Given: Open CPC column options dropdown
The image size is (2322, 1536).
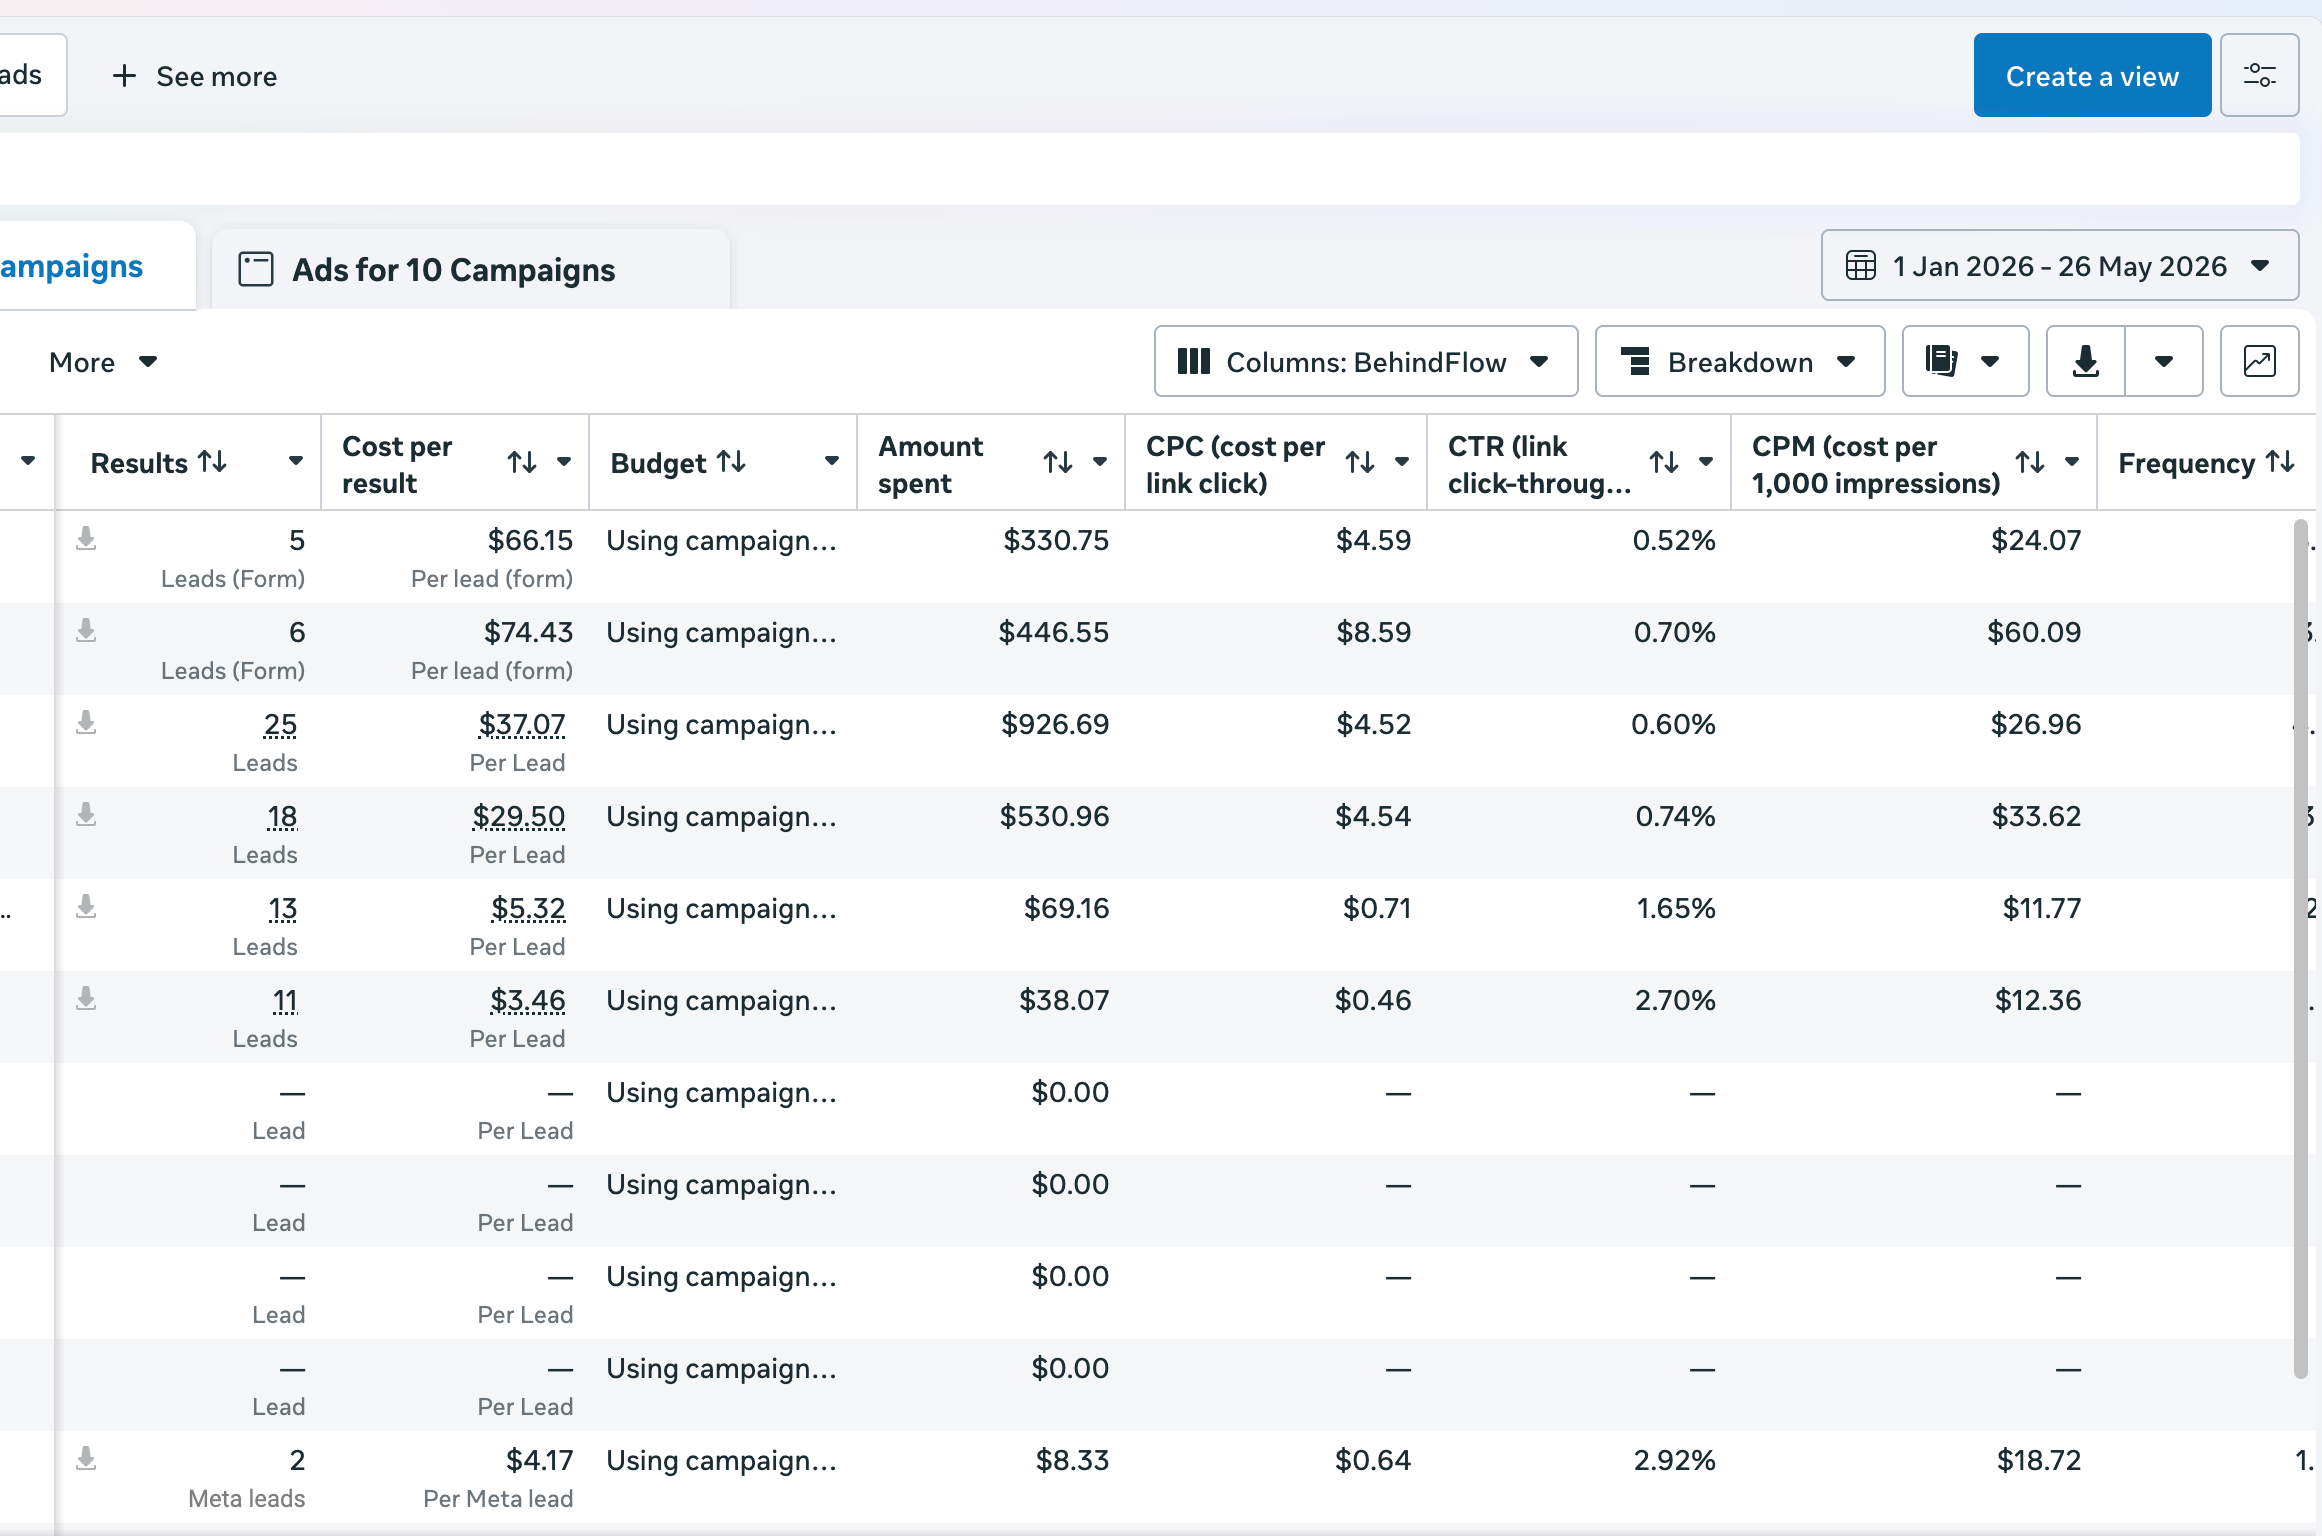Looking at the screenshot, I should [1402, 462].
